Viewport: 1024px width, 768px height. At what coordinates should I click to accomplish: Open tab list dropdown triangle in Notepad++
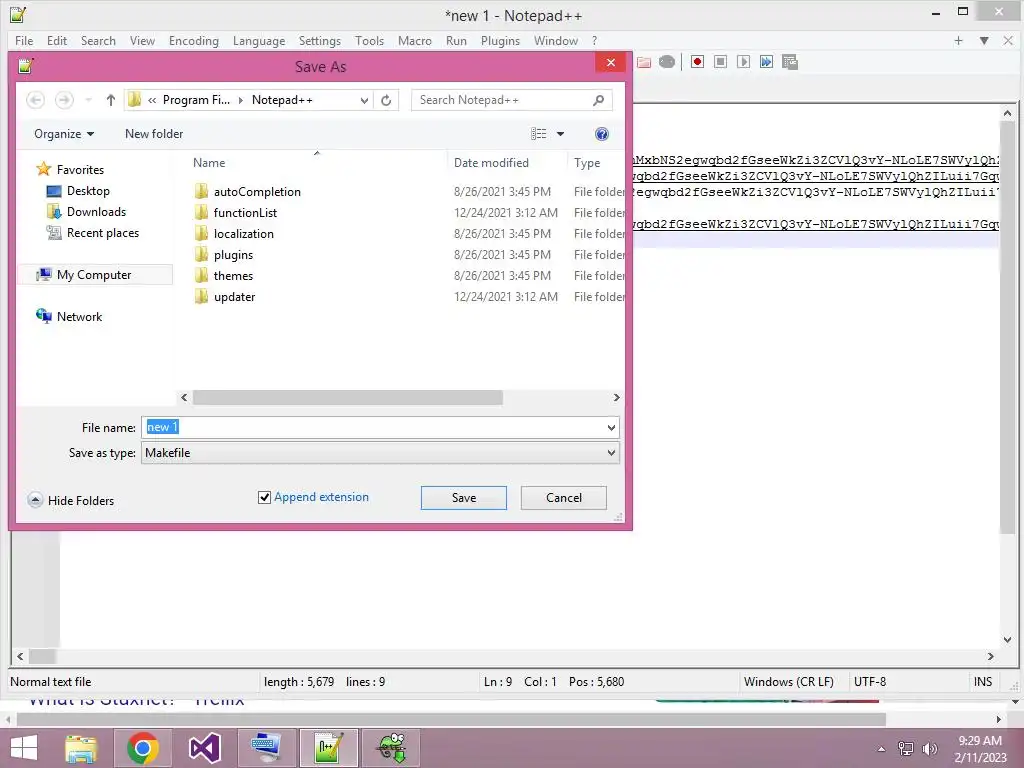pos(984,40)
